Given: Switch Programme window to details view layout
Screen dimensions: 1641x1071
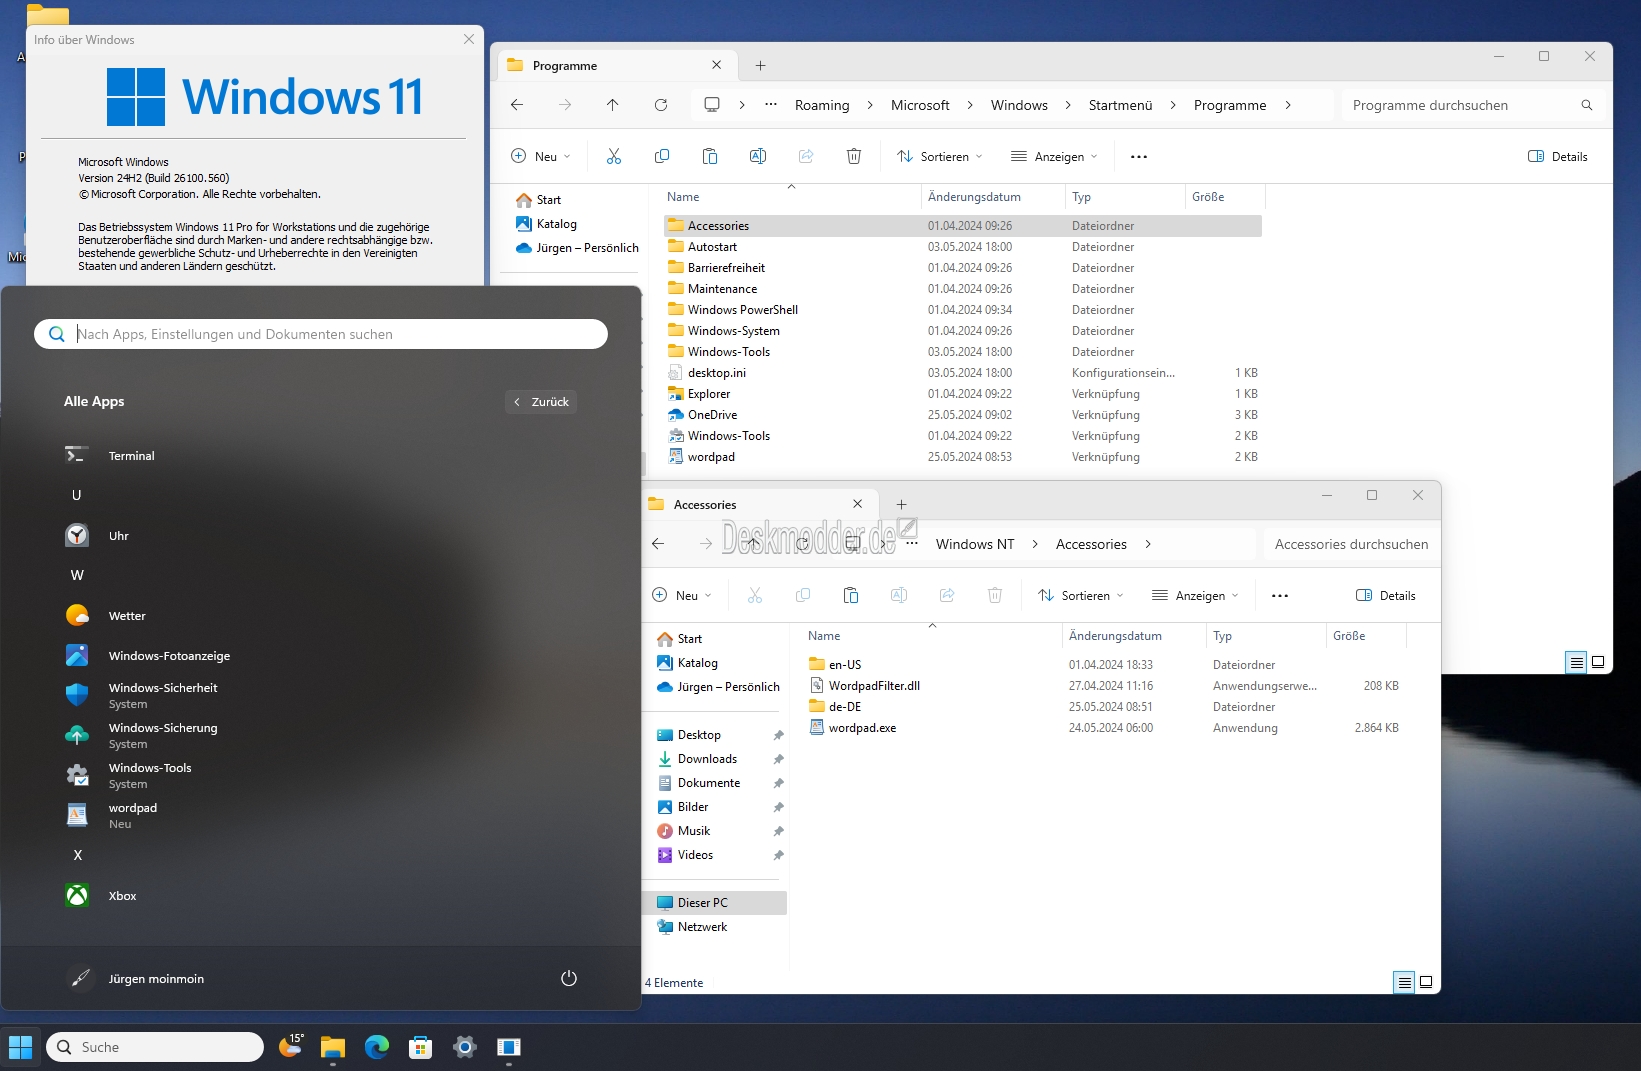Looking at the screenshot, I should pos(1576,662).
